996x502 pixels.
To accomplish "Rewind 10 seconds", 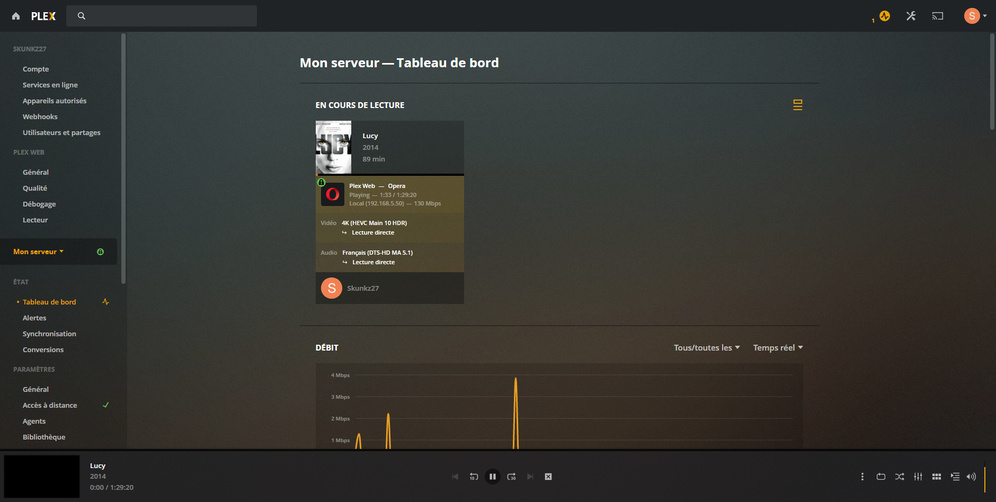I will tap(474, 477).
